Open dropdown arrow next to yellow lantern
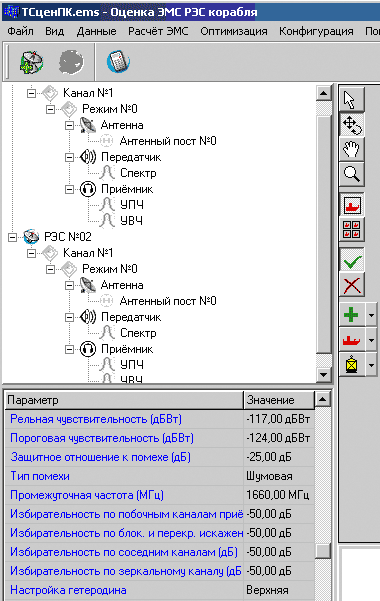 tap(371, 364)
